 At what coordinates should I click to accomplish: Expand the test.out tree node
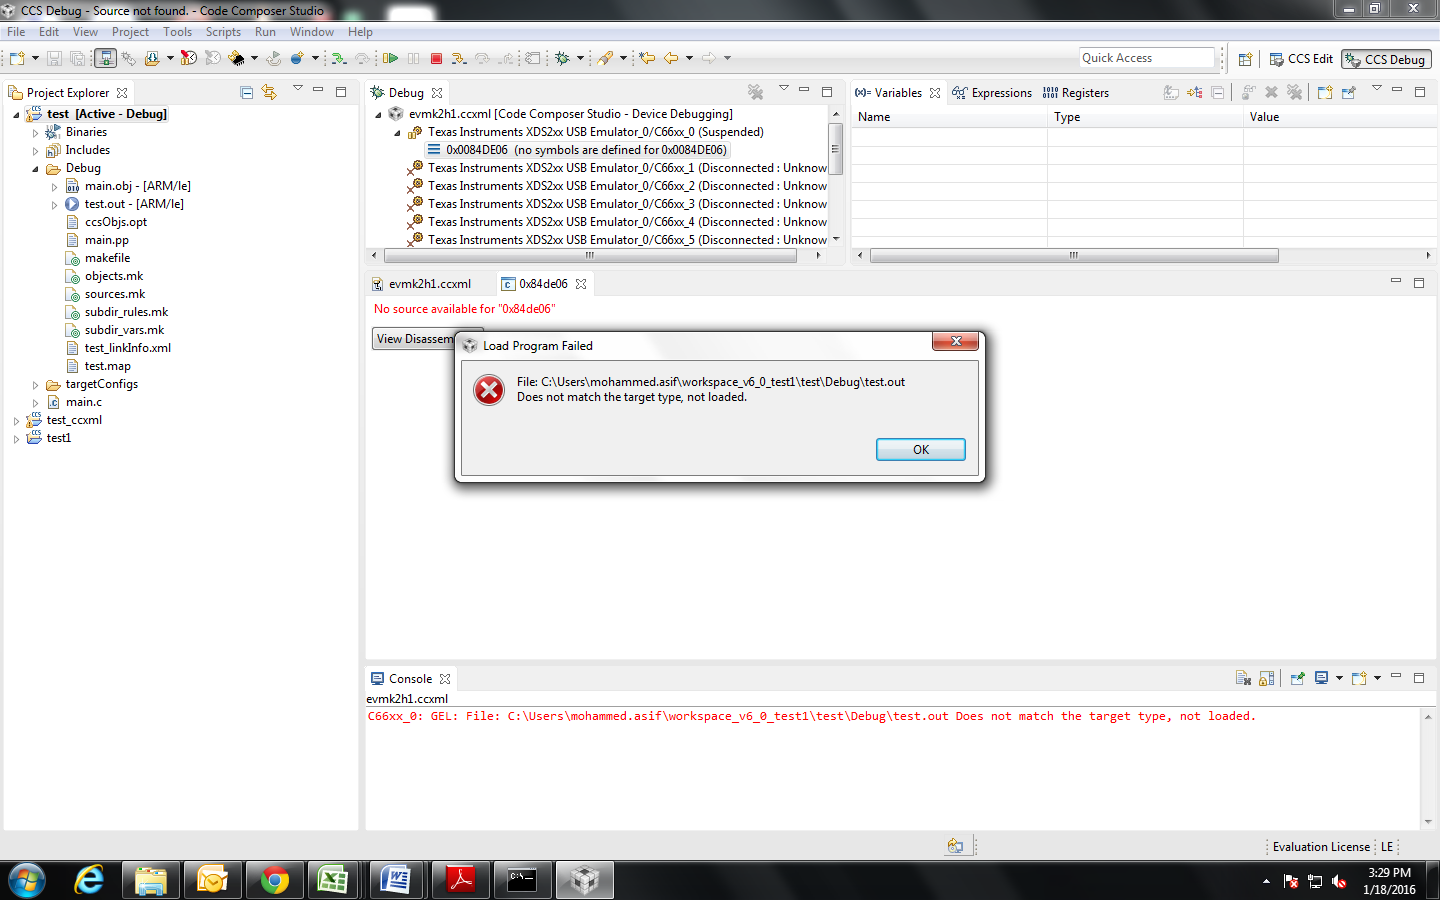[x=54, y=204]
